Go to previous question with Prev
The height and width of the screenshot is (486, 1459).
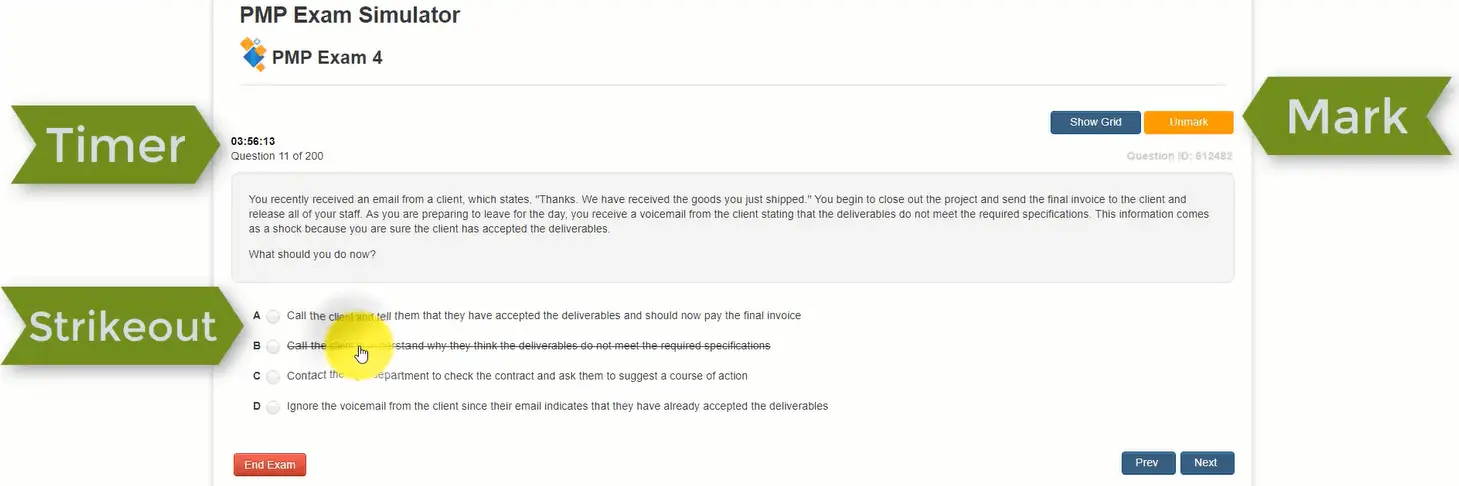click(1147, 463)
